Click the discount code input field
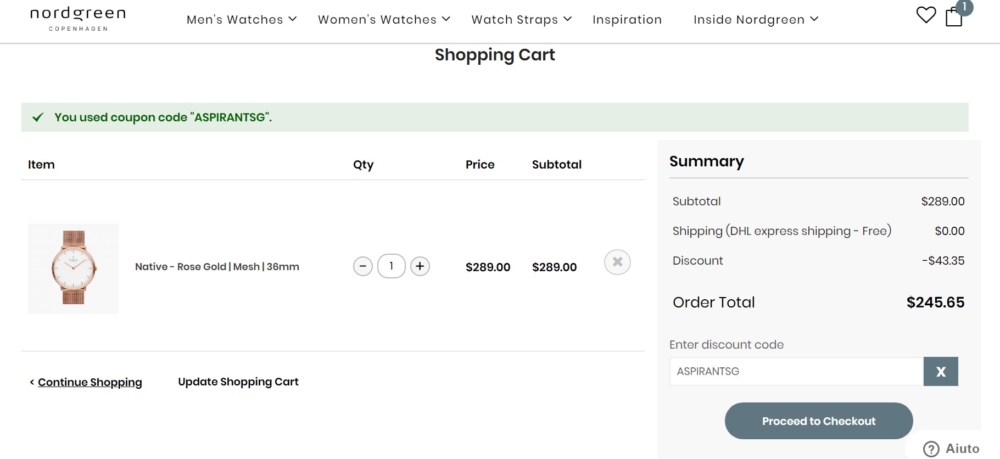The image size is (1000, 459). [x=796, y=371]
